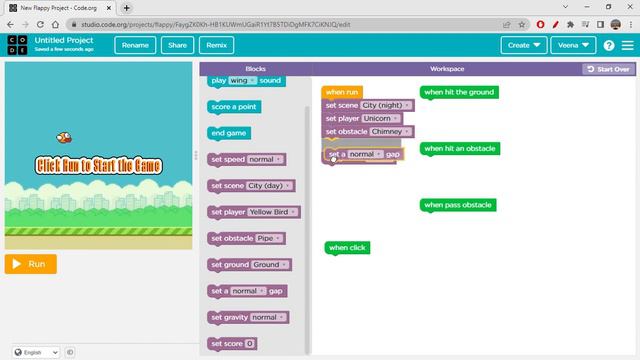Run the game

[31, 264]
